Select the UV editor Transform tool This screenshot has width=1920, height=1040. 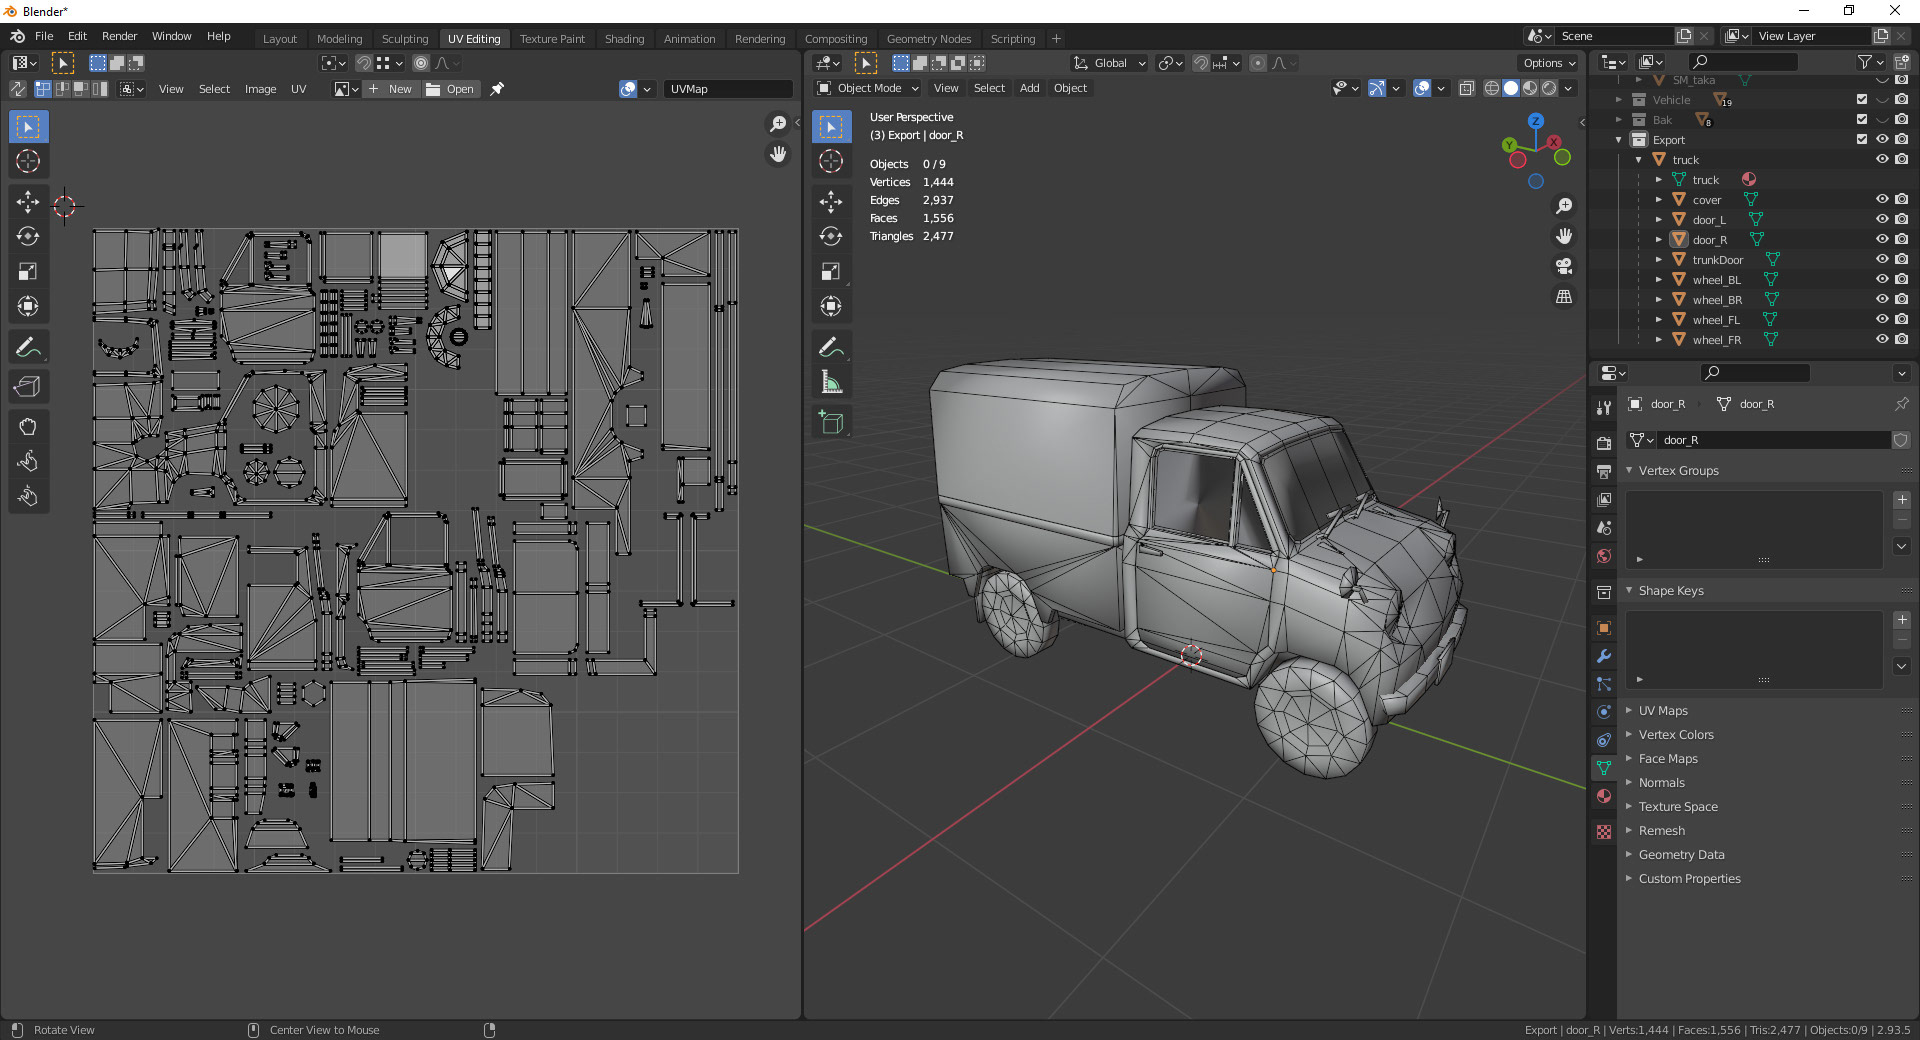pos(28,306)
